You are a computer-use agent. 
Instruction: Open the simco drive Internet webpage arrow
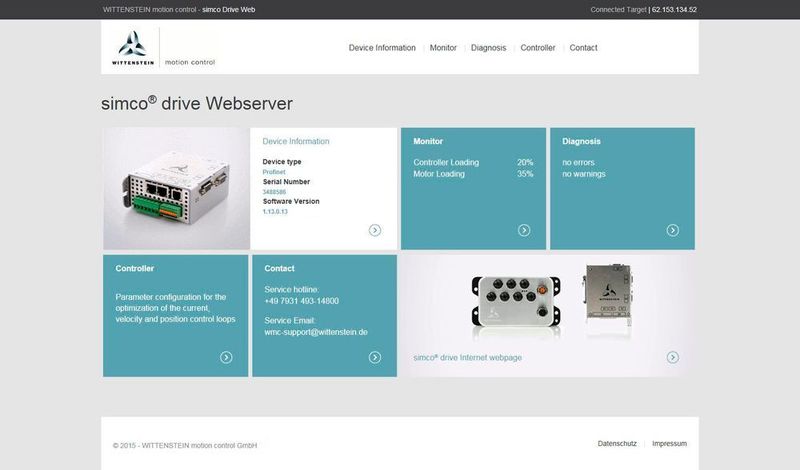click(673, 357)
